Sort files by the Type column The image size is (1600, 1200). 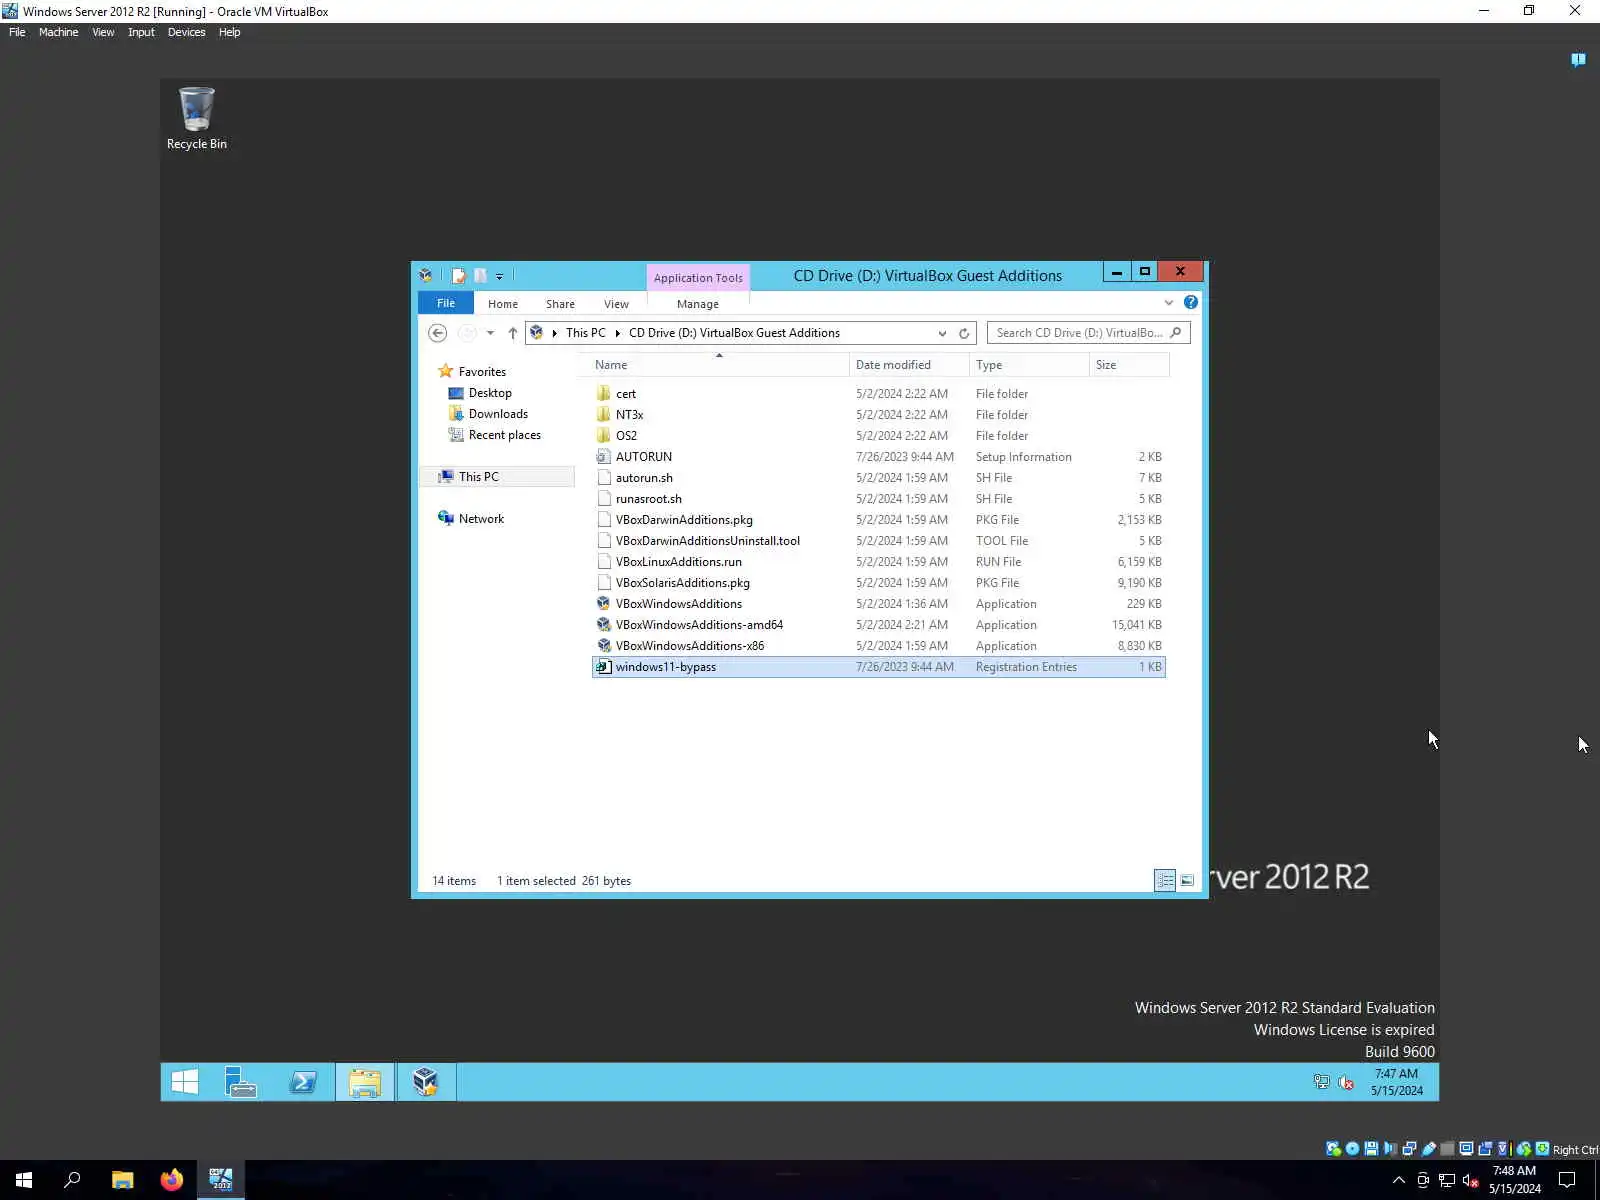(1029, 365)
